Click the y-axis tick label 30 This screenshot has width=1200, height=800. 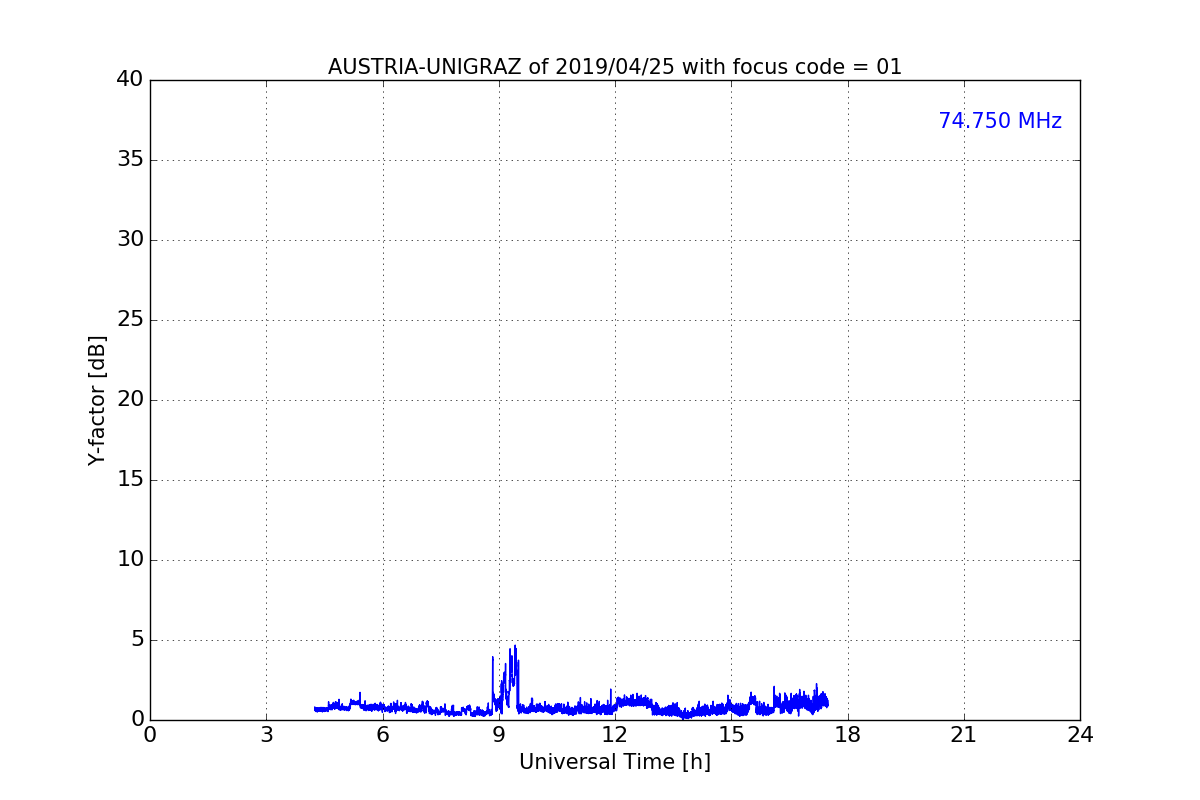click(130, 240)
